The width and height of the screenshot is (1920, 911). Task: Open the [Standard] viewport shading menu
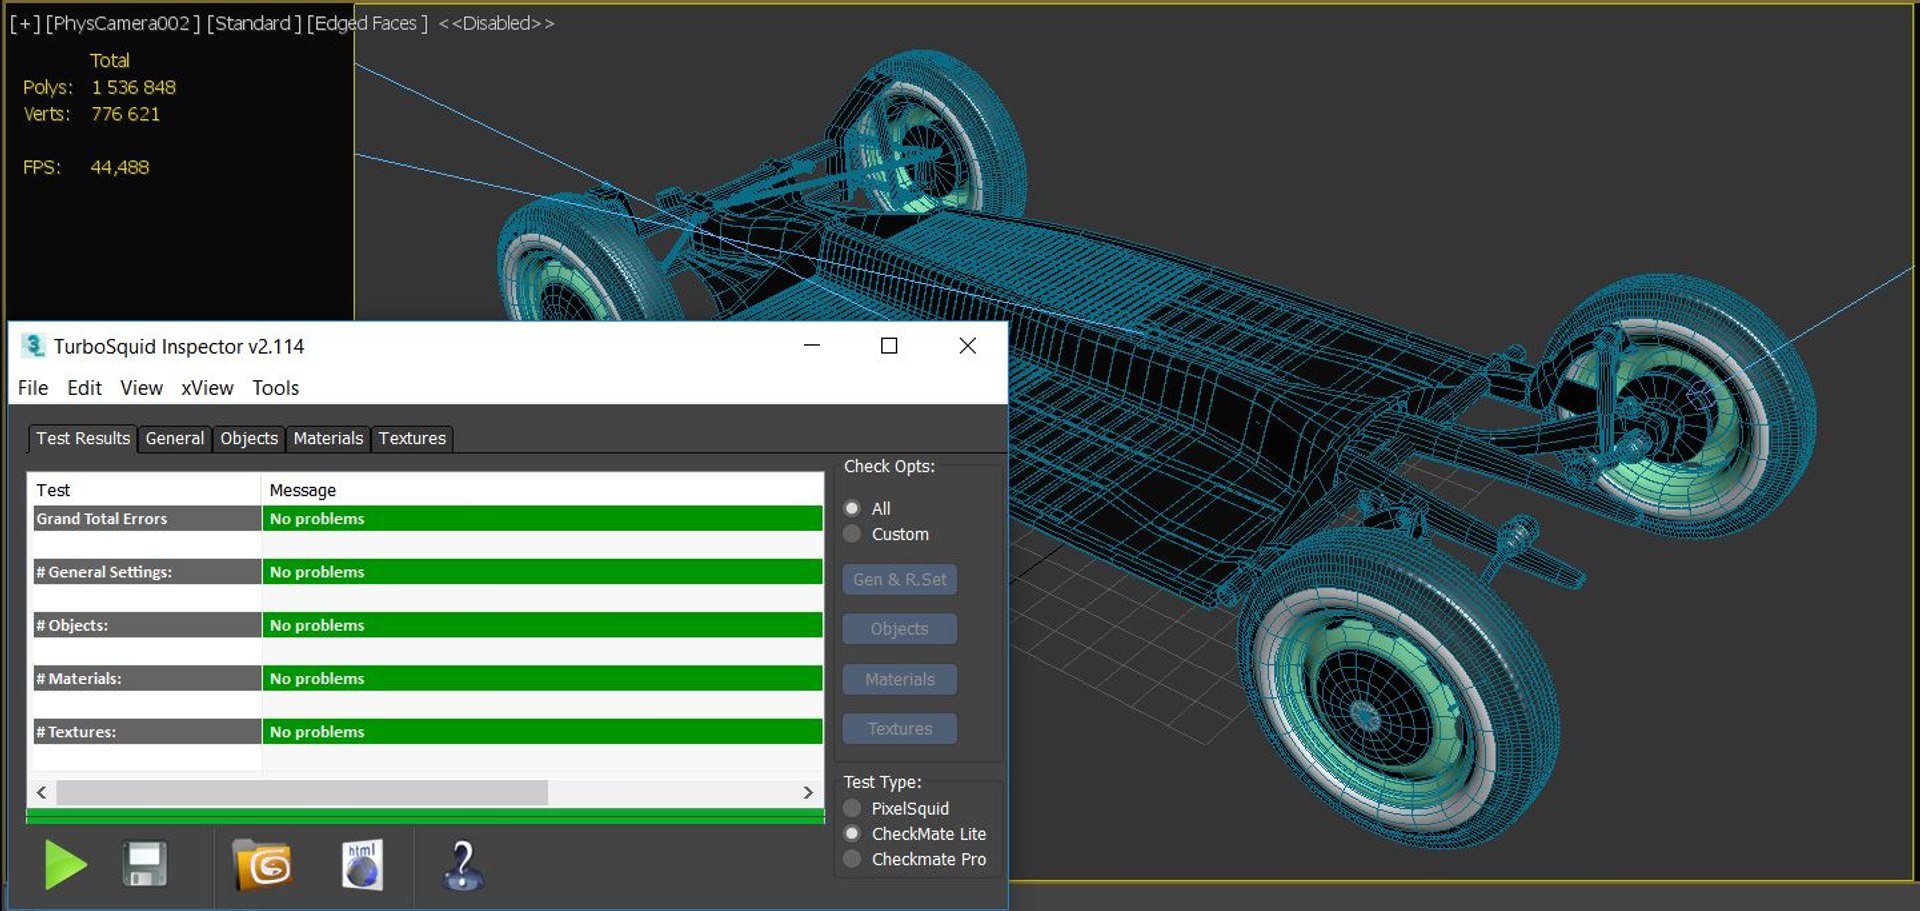pos(254,23)
